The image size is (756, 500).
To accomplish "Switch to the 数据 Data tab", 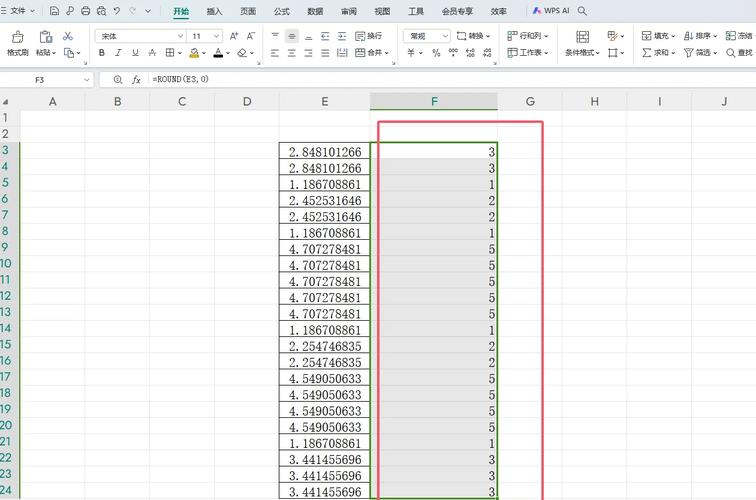I will tap(315, 11).
